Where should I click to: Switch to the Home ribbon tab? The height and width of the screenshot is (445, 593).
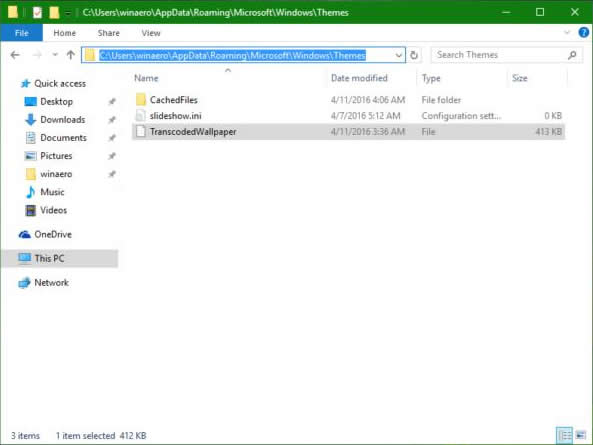point(64,33)
